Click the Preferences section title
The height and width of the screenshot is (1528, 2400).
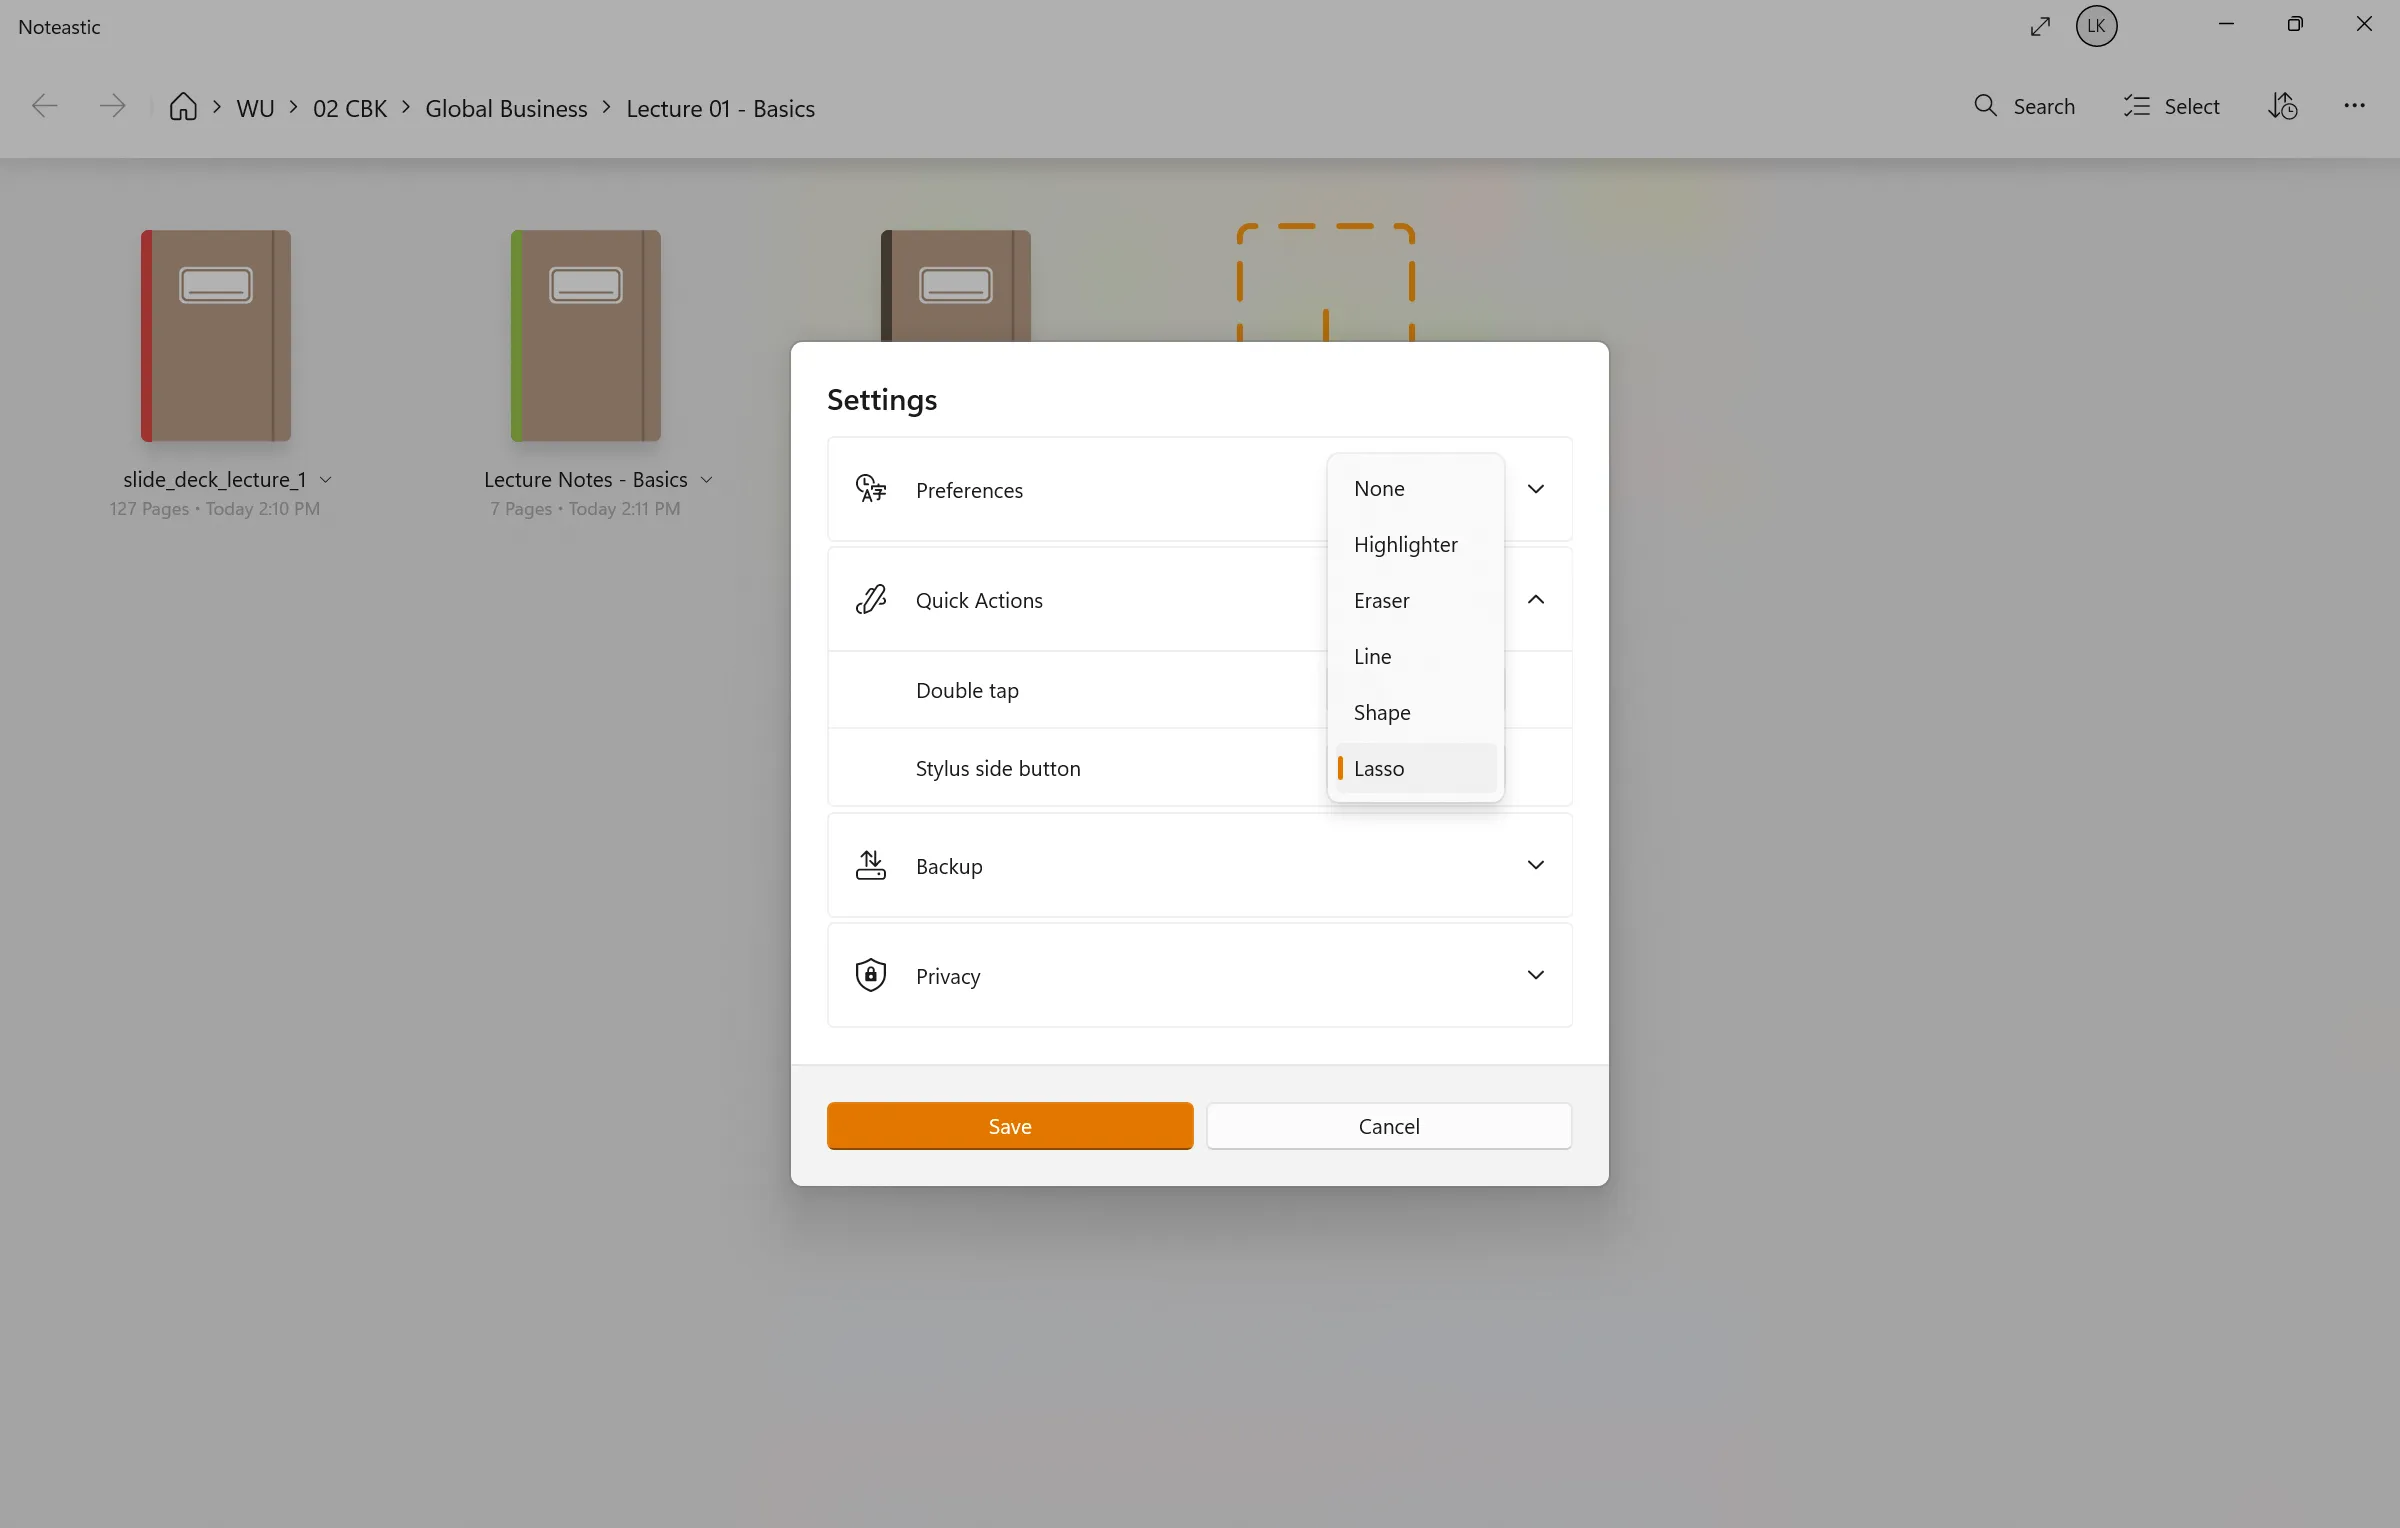[x=969, y=490]
